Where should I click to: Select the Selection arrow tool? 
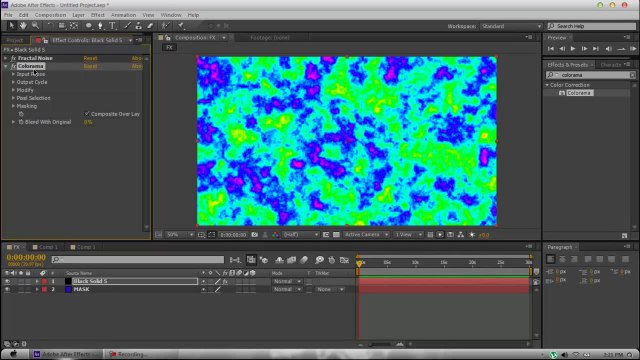[11, 26]
